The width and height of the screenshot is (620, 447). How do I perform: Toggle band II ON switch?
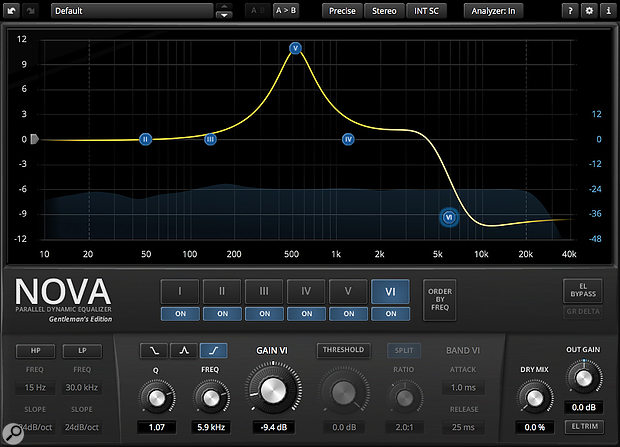coord(222,314)
